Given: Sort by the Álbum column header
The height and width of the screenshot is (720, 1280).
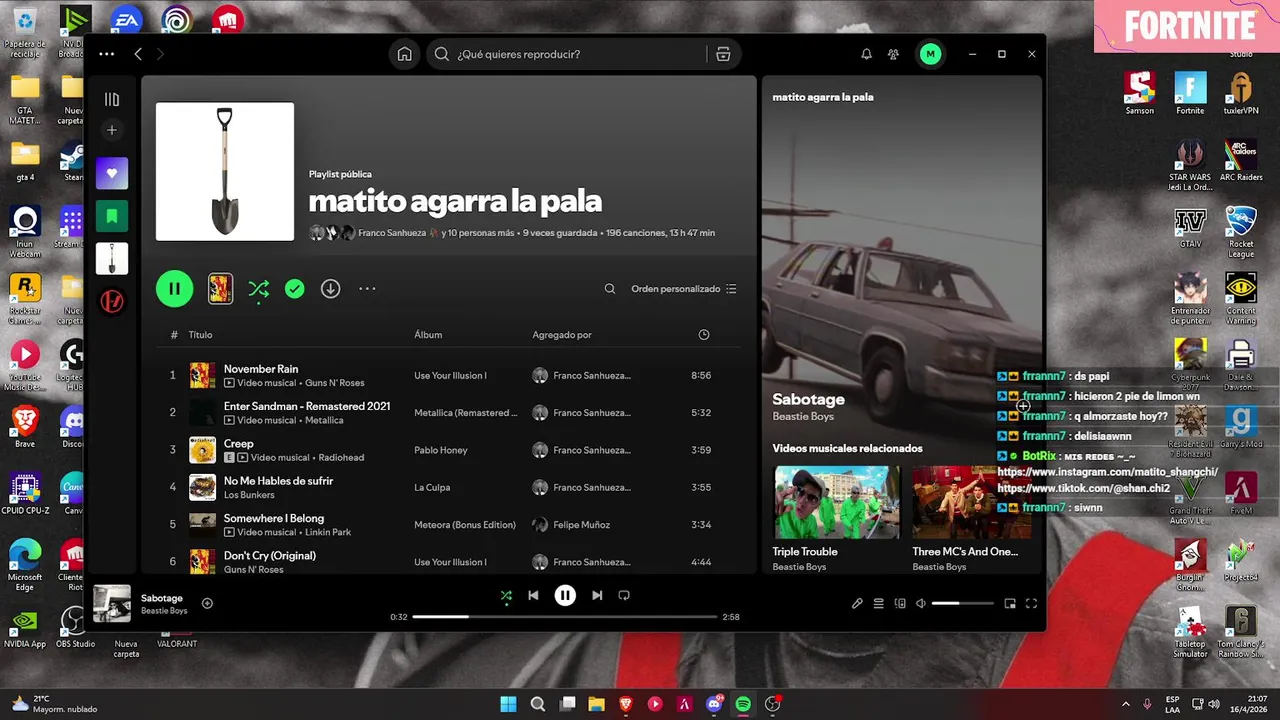Looking at the screenshot, I should pos(428,335).
